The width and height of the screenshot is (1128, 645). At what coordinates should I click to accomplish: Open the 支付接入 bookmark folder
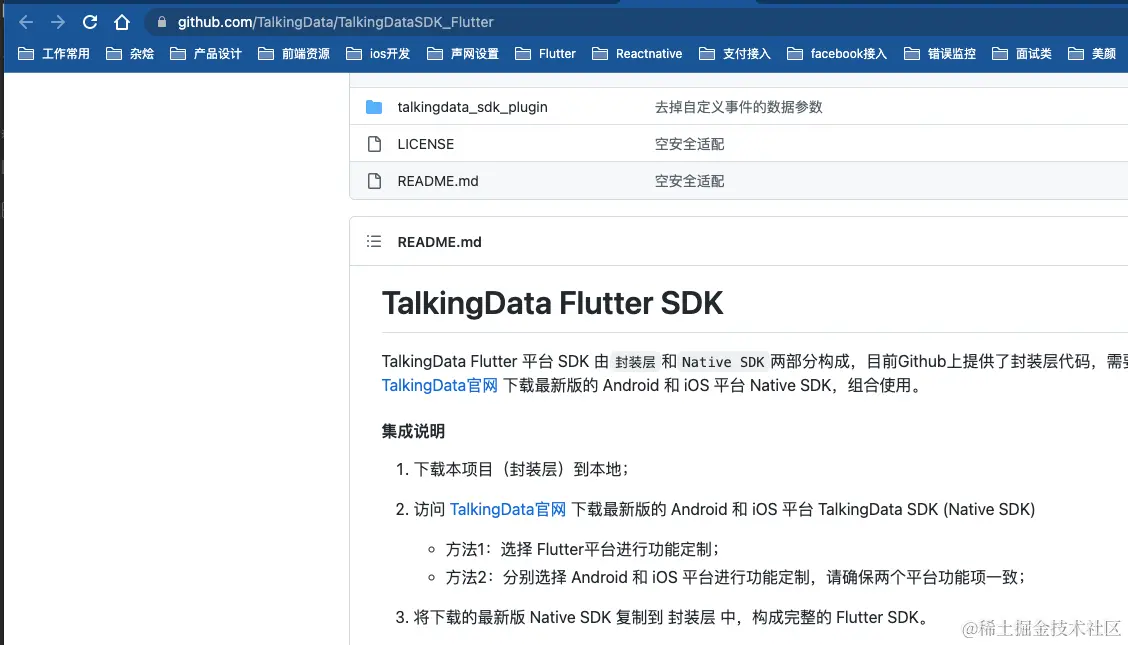(x=734, y=54)
